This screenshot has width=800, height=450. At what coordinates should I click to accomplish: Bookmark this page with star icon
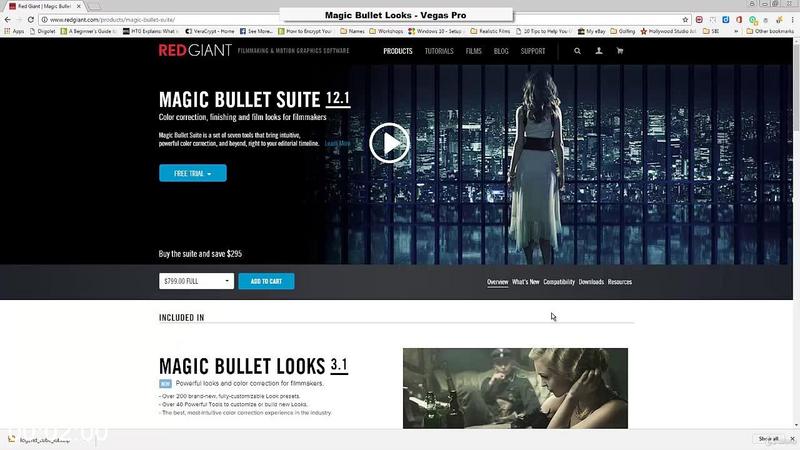pyautogui.click(x=685, y=19)
